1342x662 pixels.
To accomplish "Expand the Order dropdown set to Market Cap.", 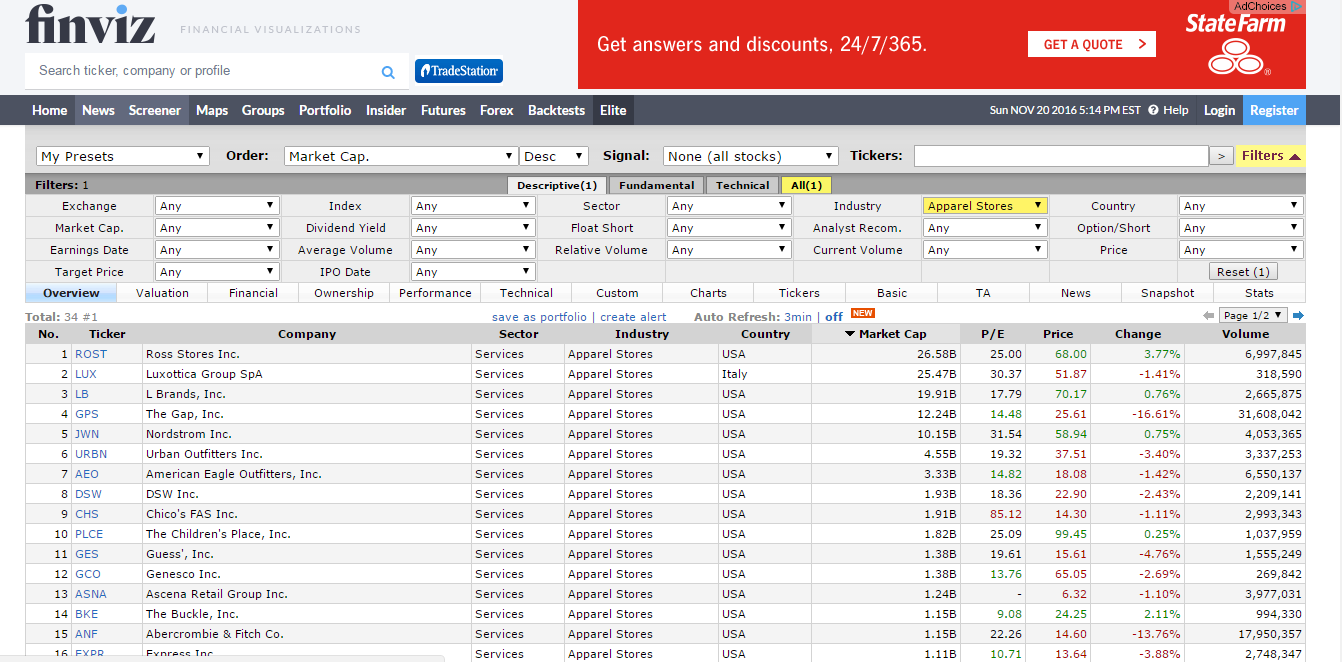I will tap(400, 156).
